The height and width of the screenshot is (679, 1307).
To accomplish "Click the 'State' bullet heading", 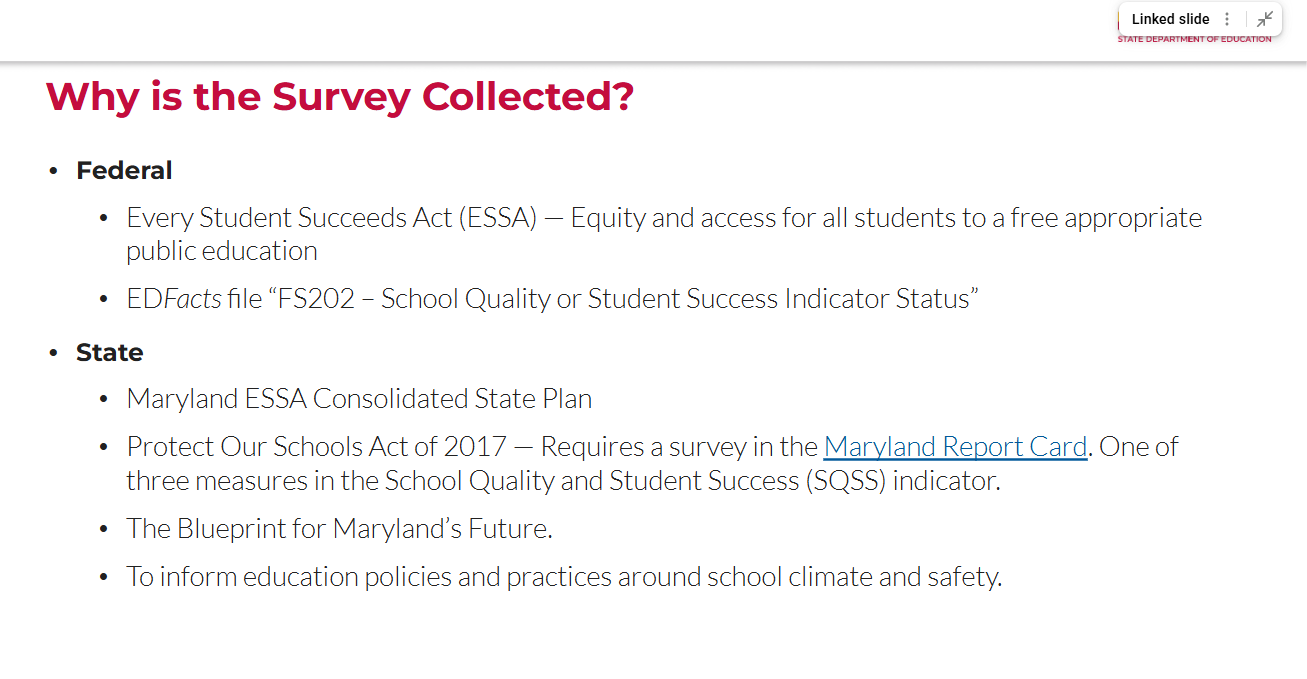I will pyautogui.click(x=110, y=353).
